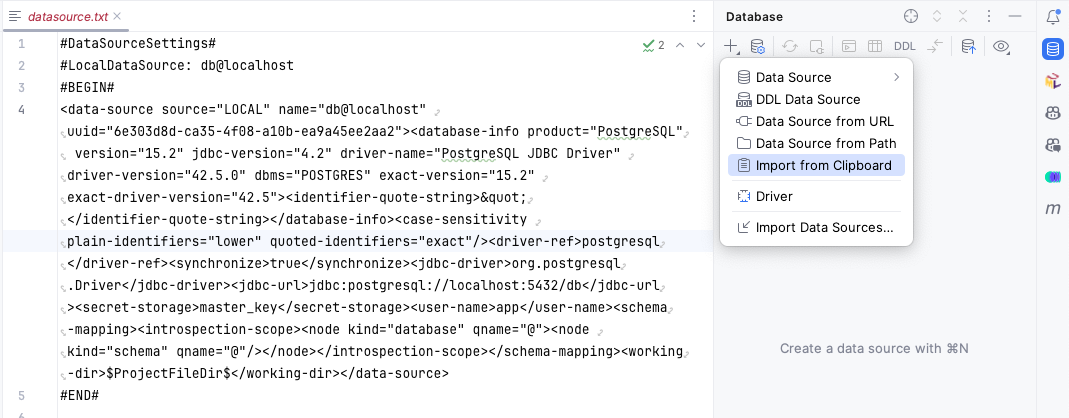Click Expand All in Database header
Screen dimensions: 1069x418
tap(937, 16)
